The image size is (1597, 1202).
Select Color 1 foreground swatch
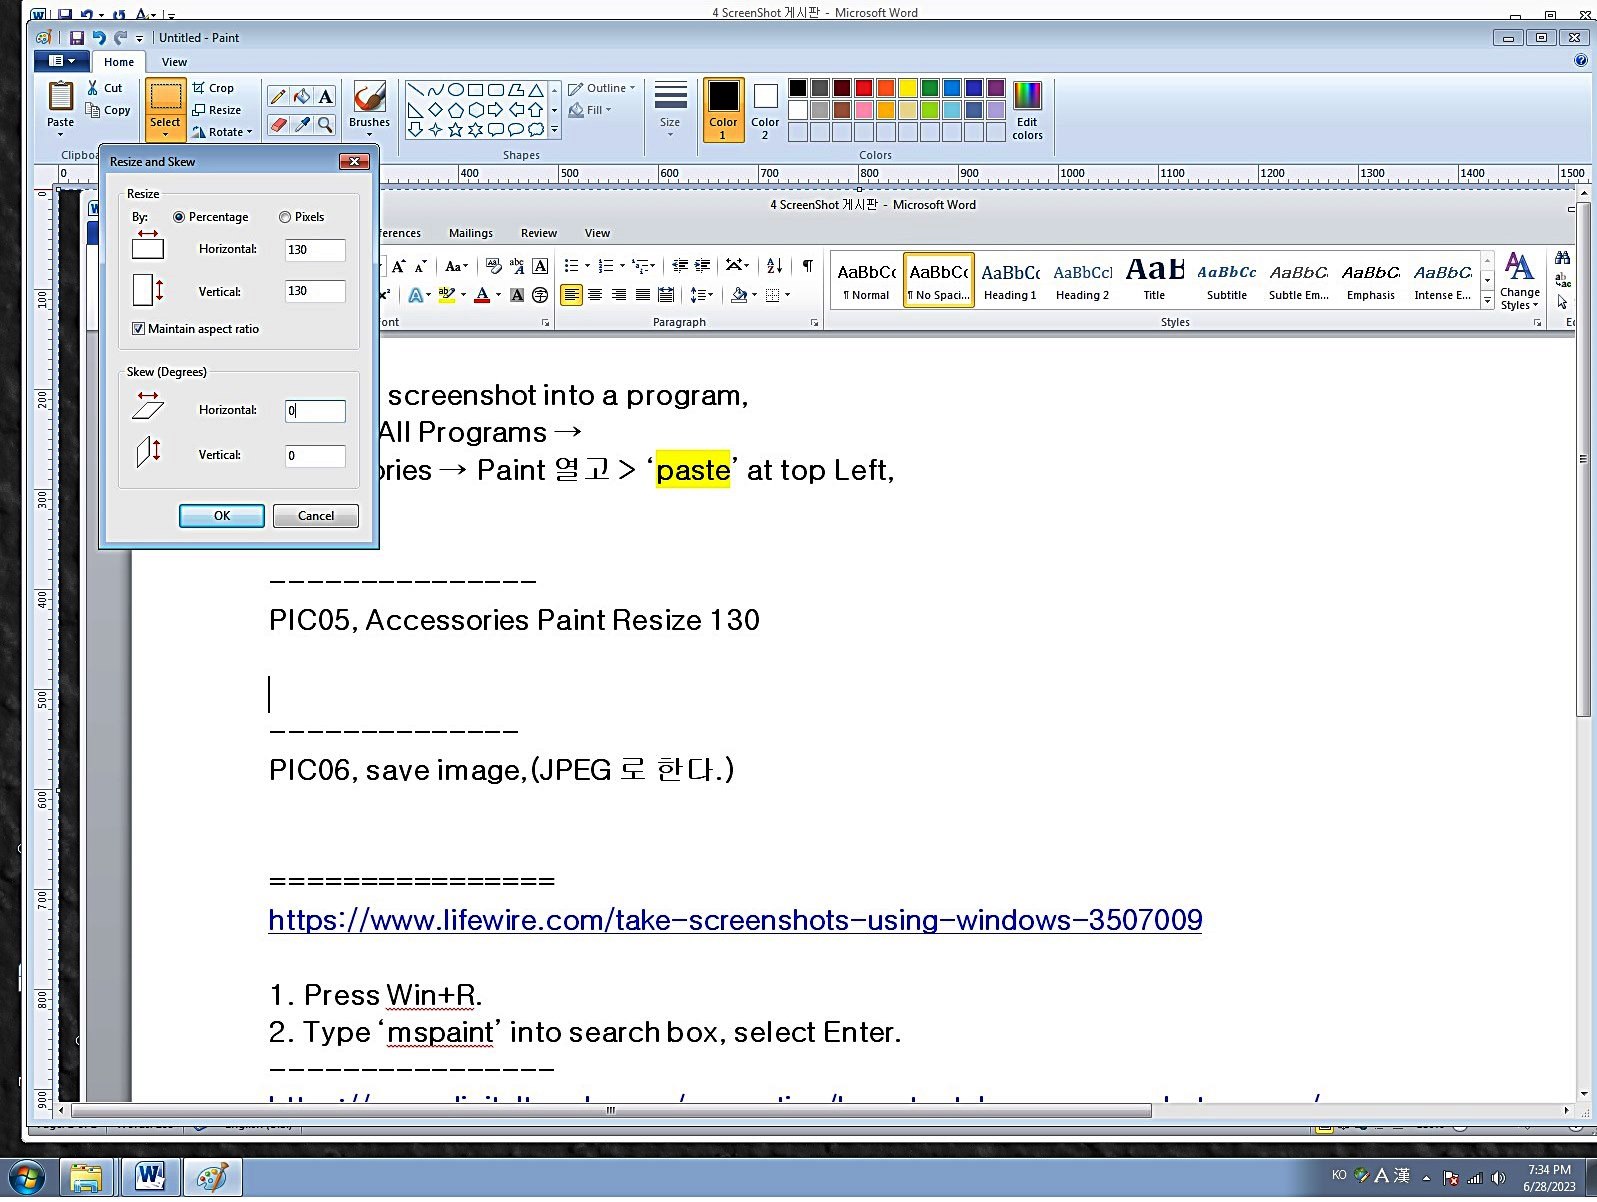point(723,110)
